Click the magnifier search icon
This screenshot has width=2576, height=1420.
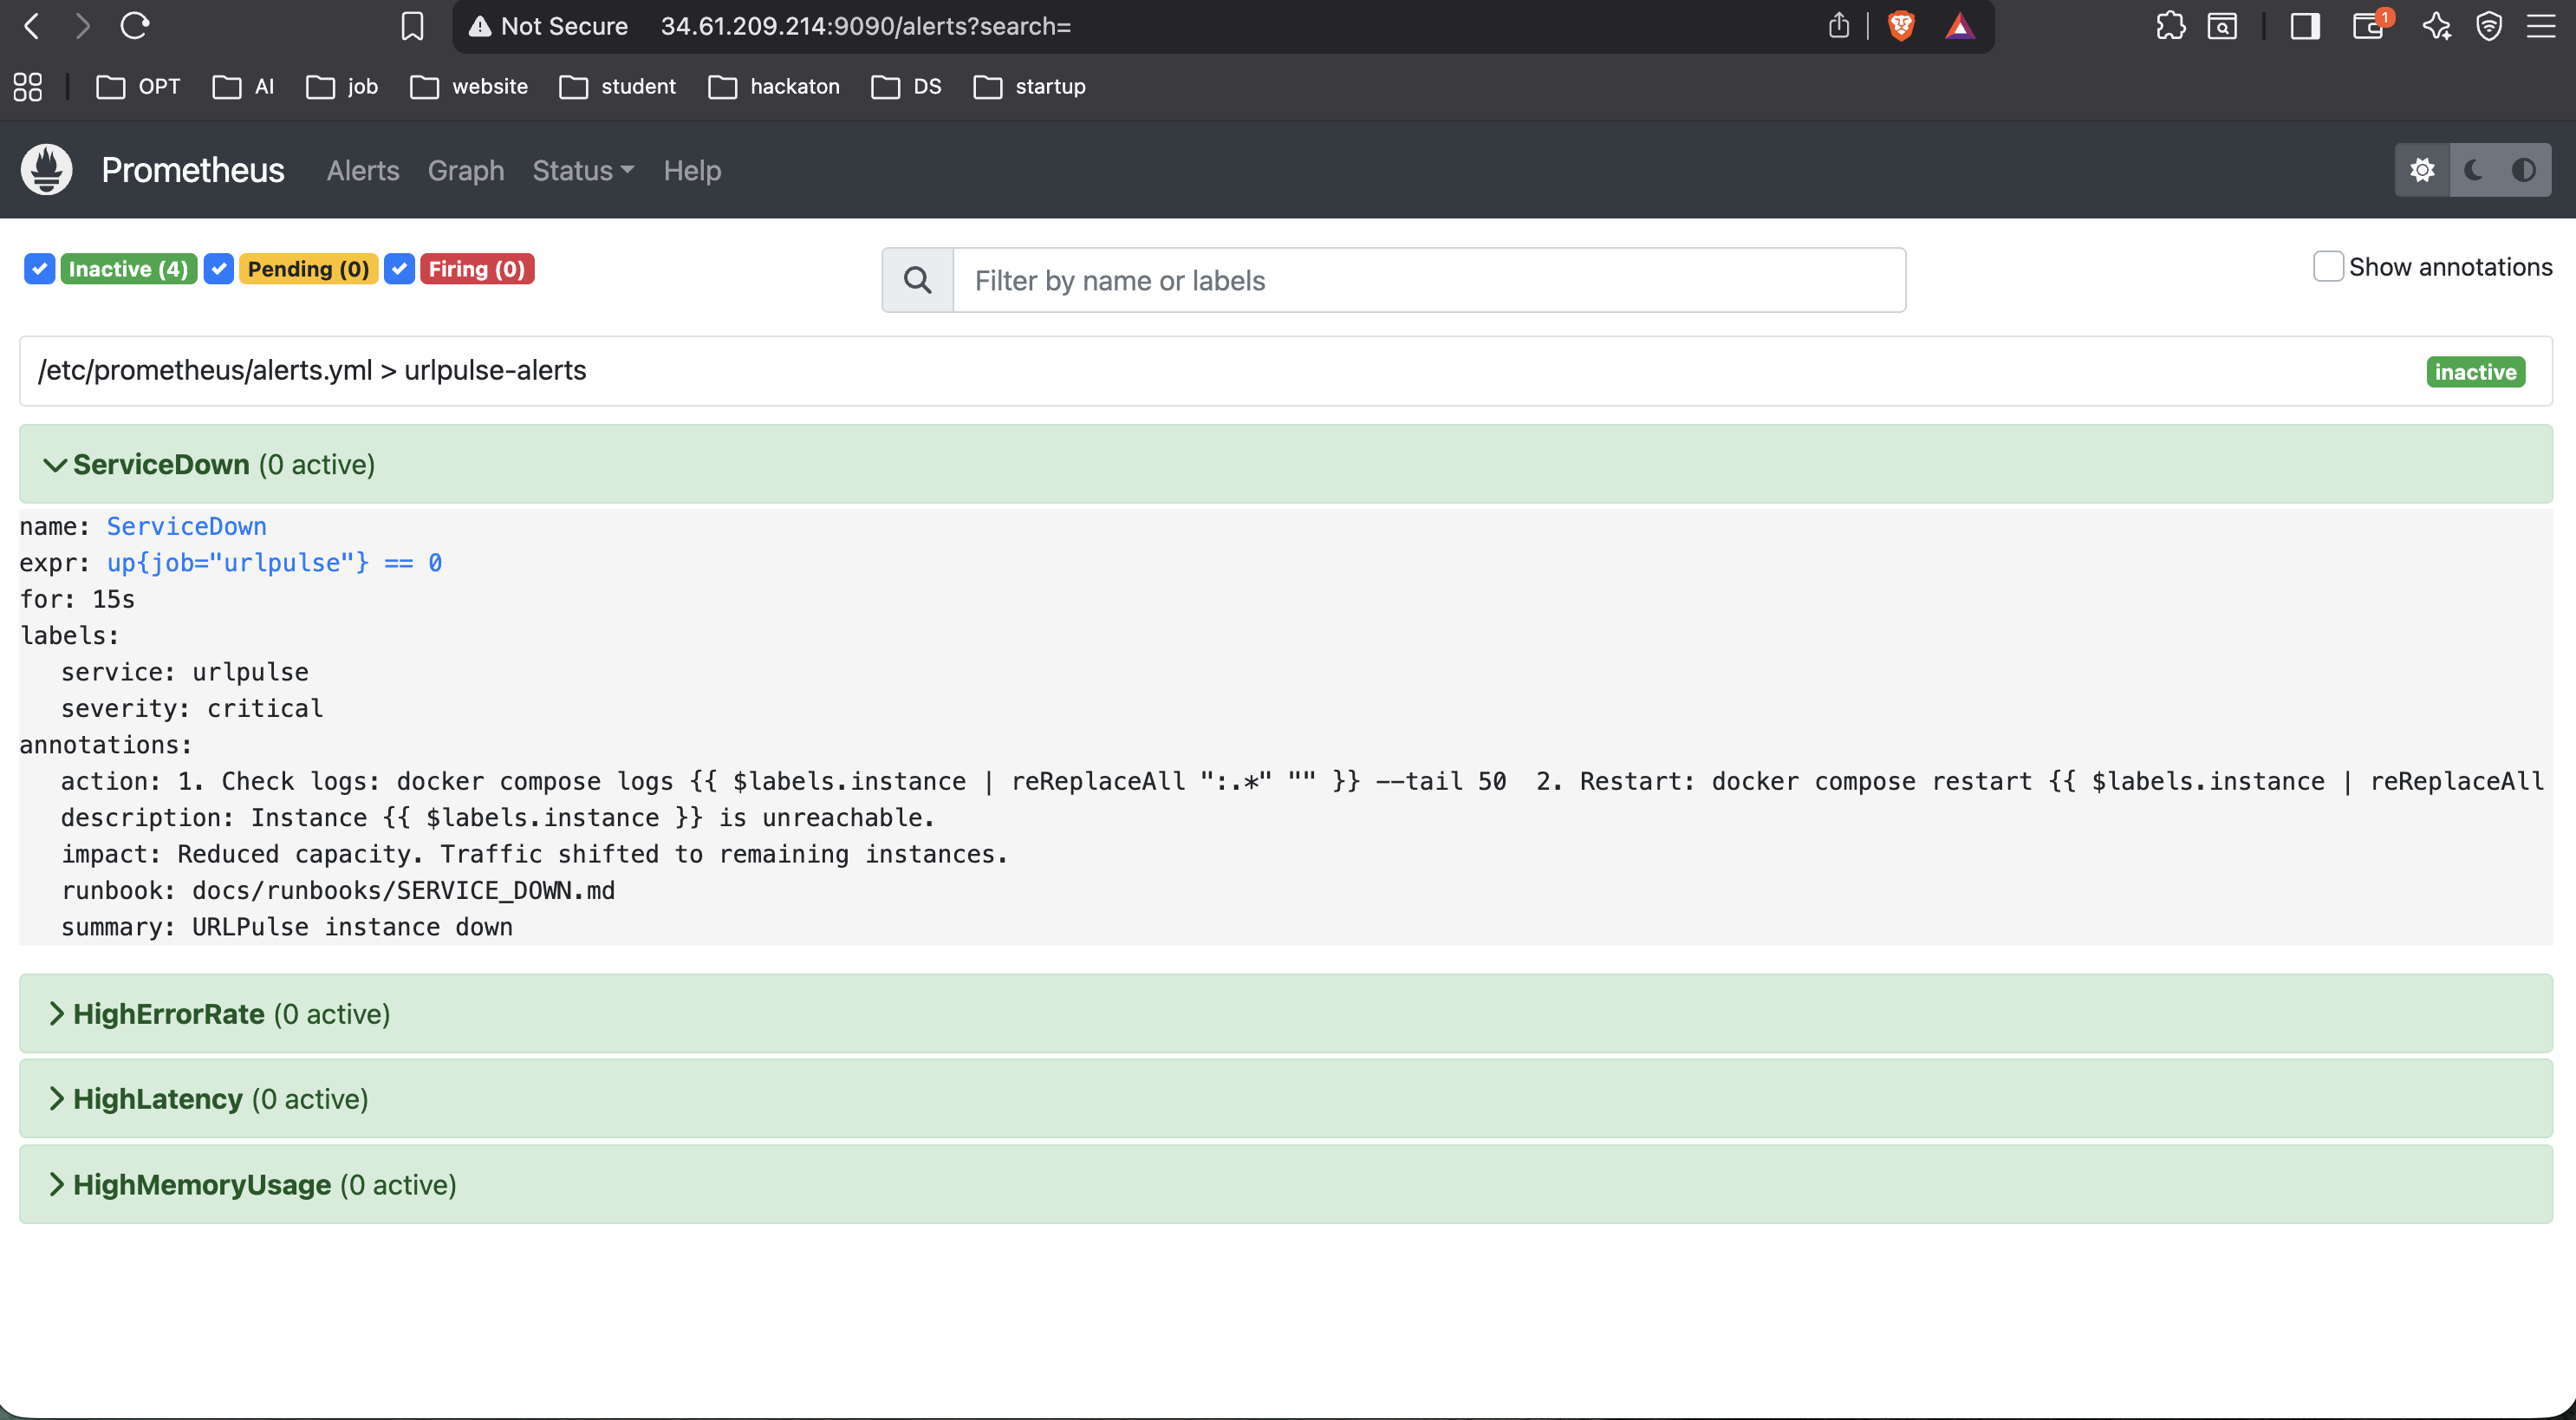click(x=917, y=280)
